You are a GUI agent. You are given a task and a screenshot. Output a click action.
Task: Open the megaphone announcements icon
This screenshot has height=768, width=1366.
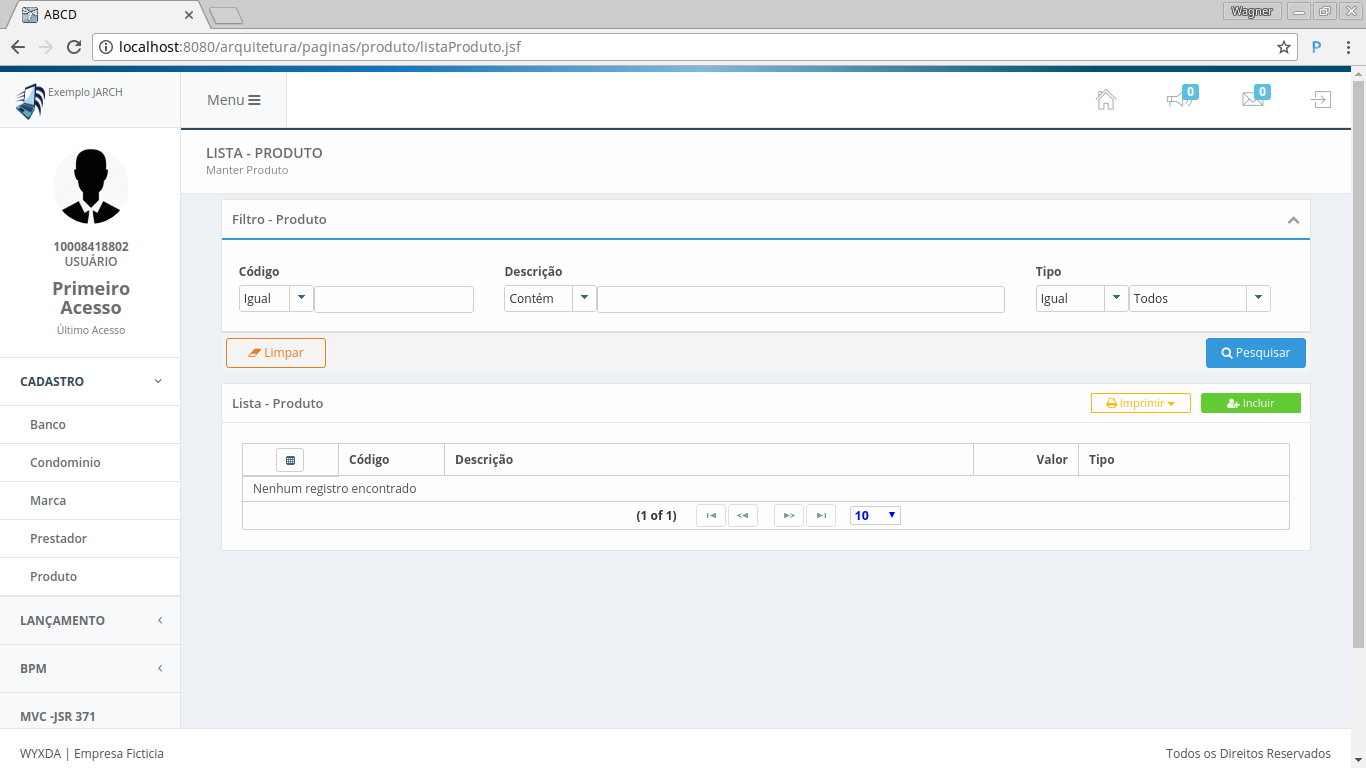[x=1179, y=100]
